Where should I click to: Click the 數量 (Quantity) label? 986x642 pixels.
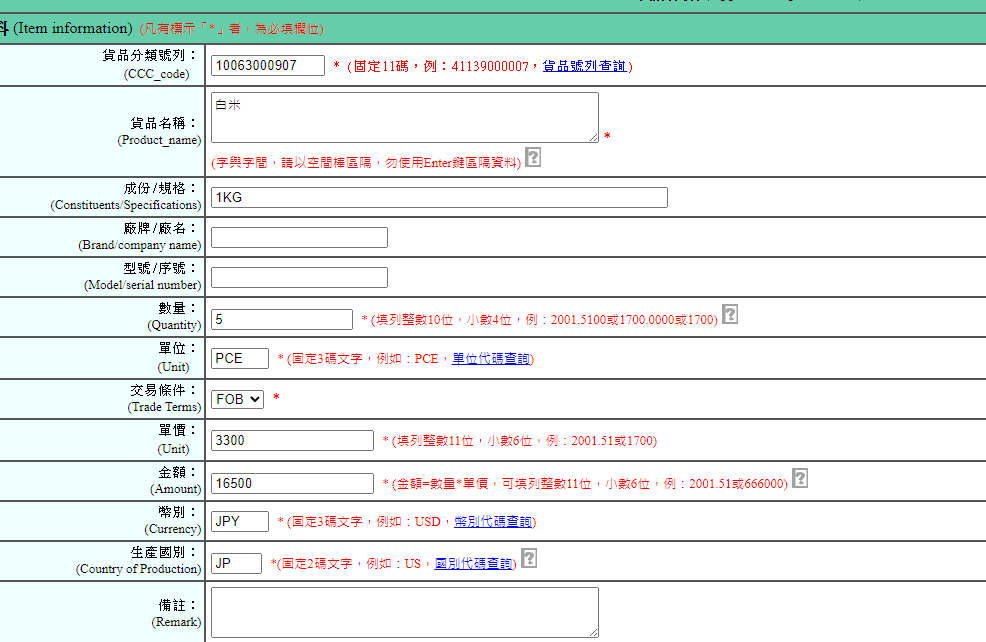pos(174,316)
